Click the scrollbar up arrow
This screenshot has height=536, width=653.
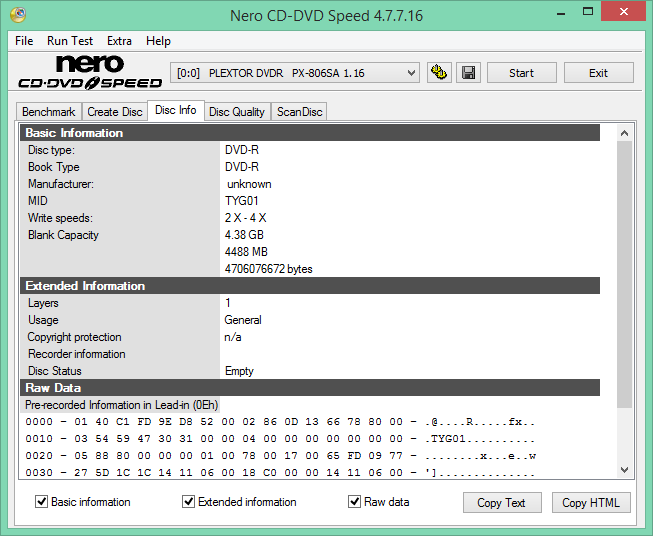tap(624, 133)
